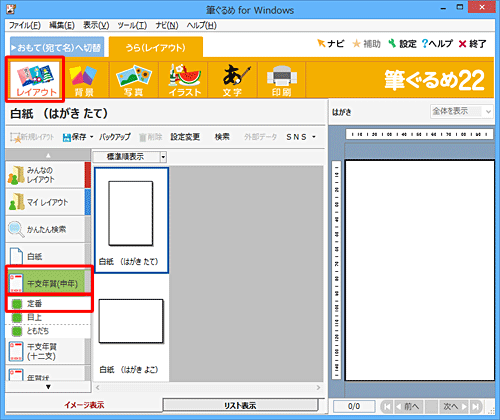Open 設定 settings in top bar
The image size is (500, 420).
402,44
